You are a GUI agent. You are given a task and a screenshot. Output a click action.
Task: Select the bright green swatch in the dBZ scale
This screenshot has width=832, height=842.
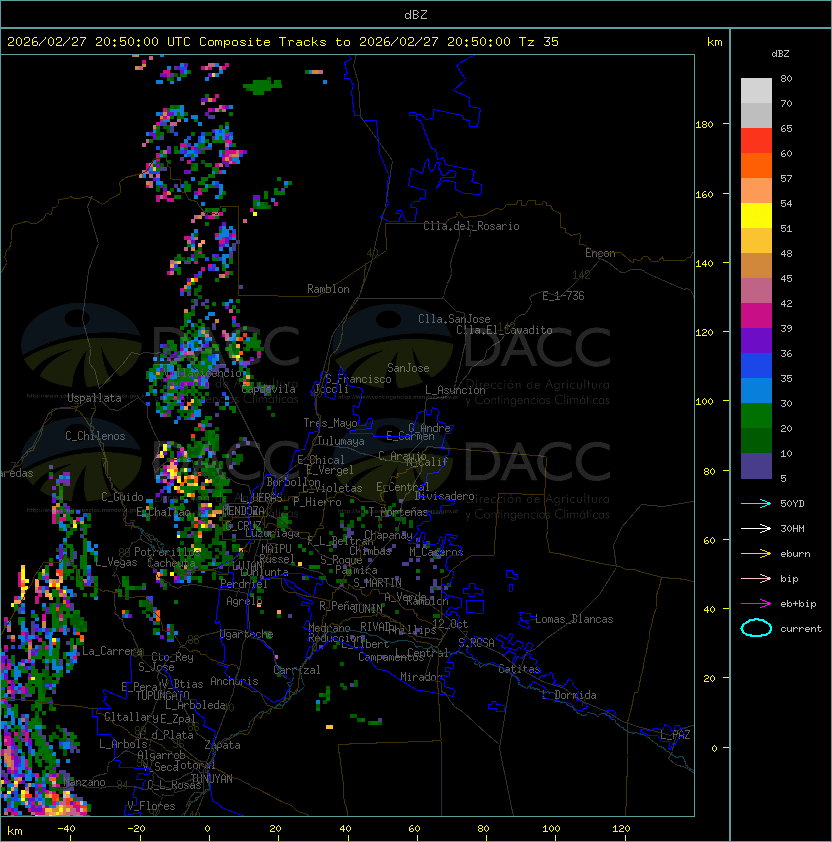coord(756,416)
